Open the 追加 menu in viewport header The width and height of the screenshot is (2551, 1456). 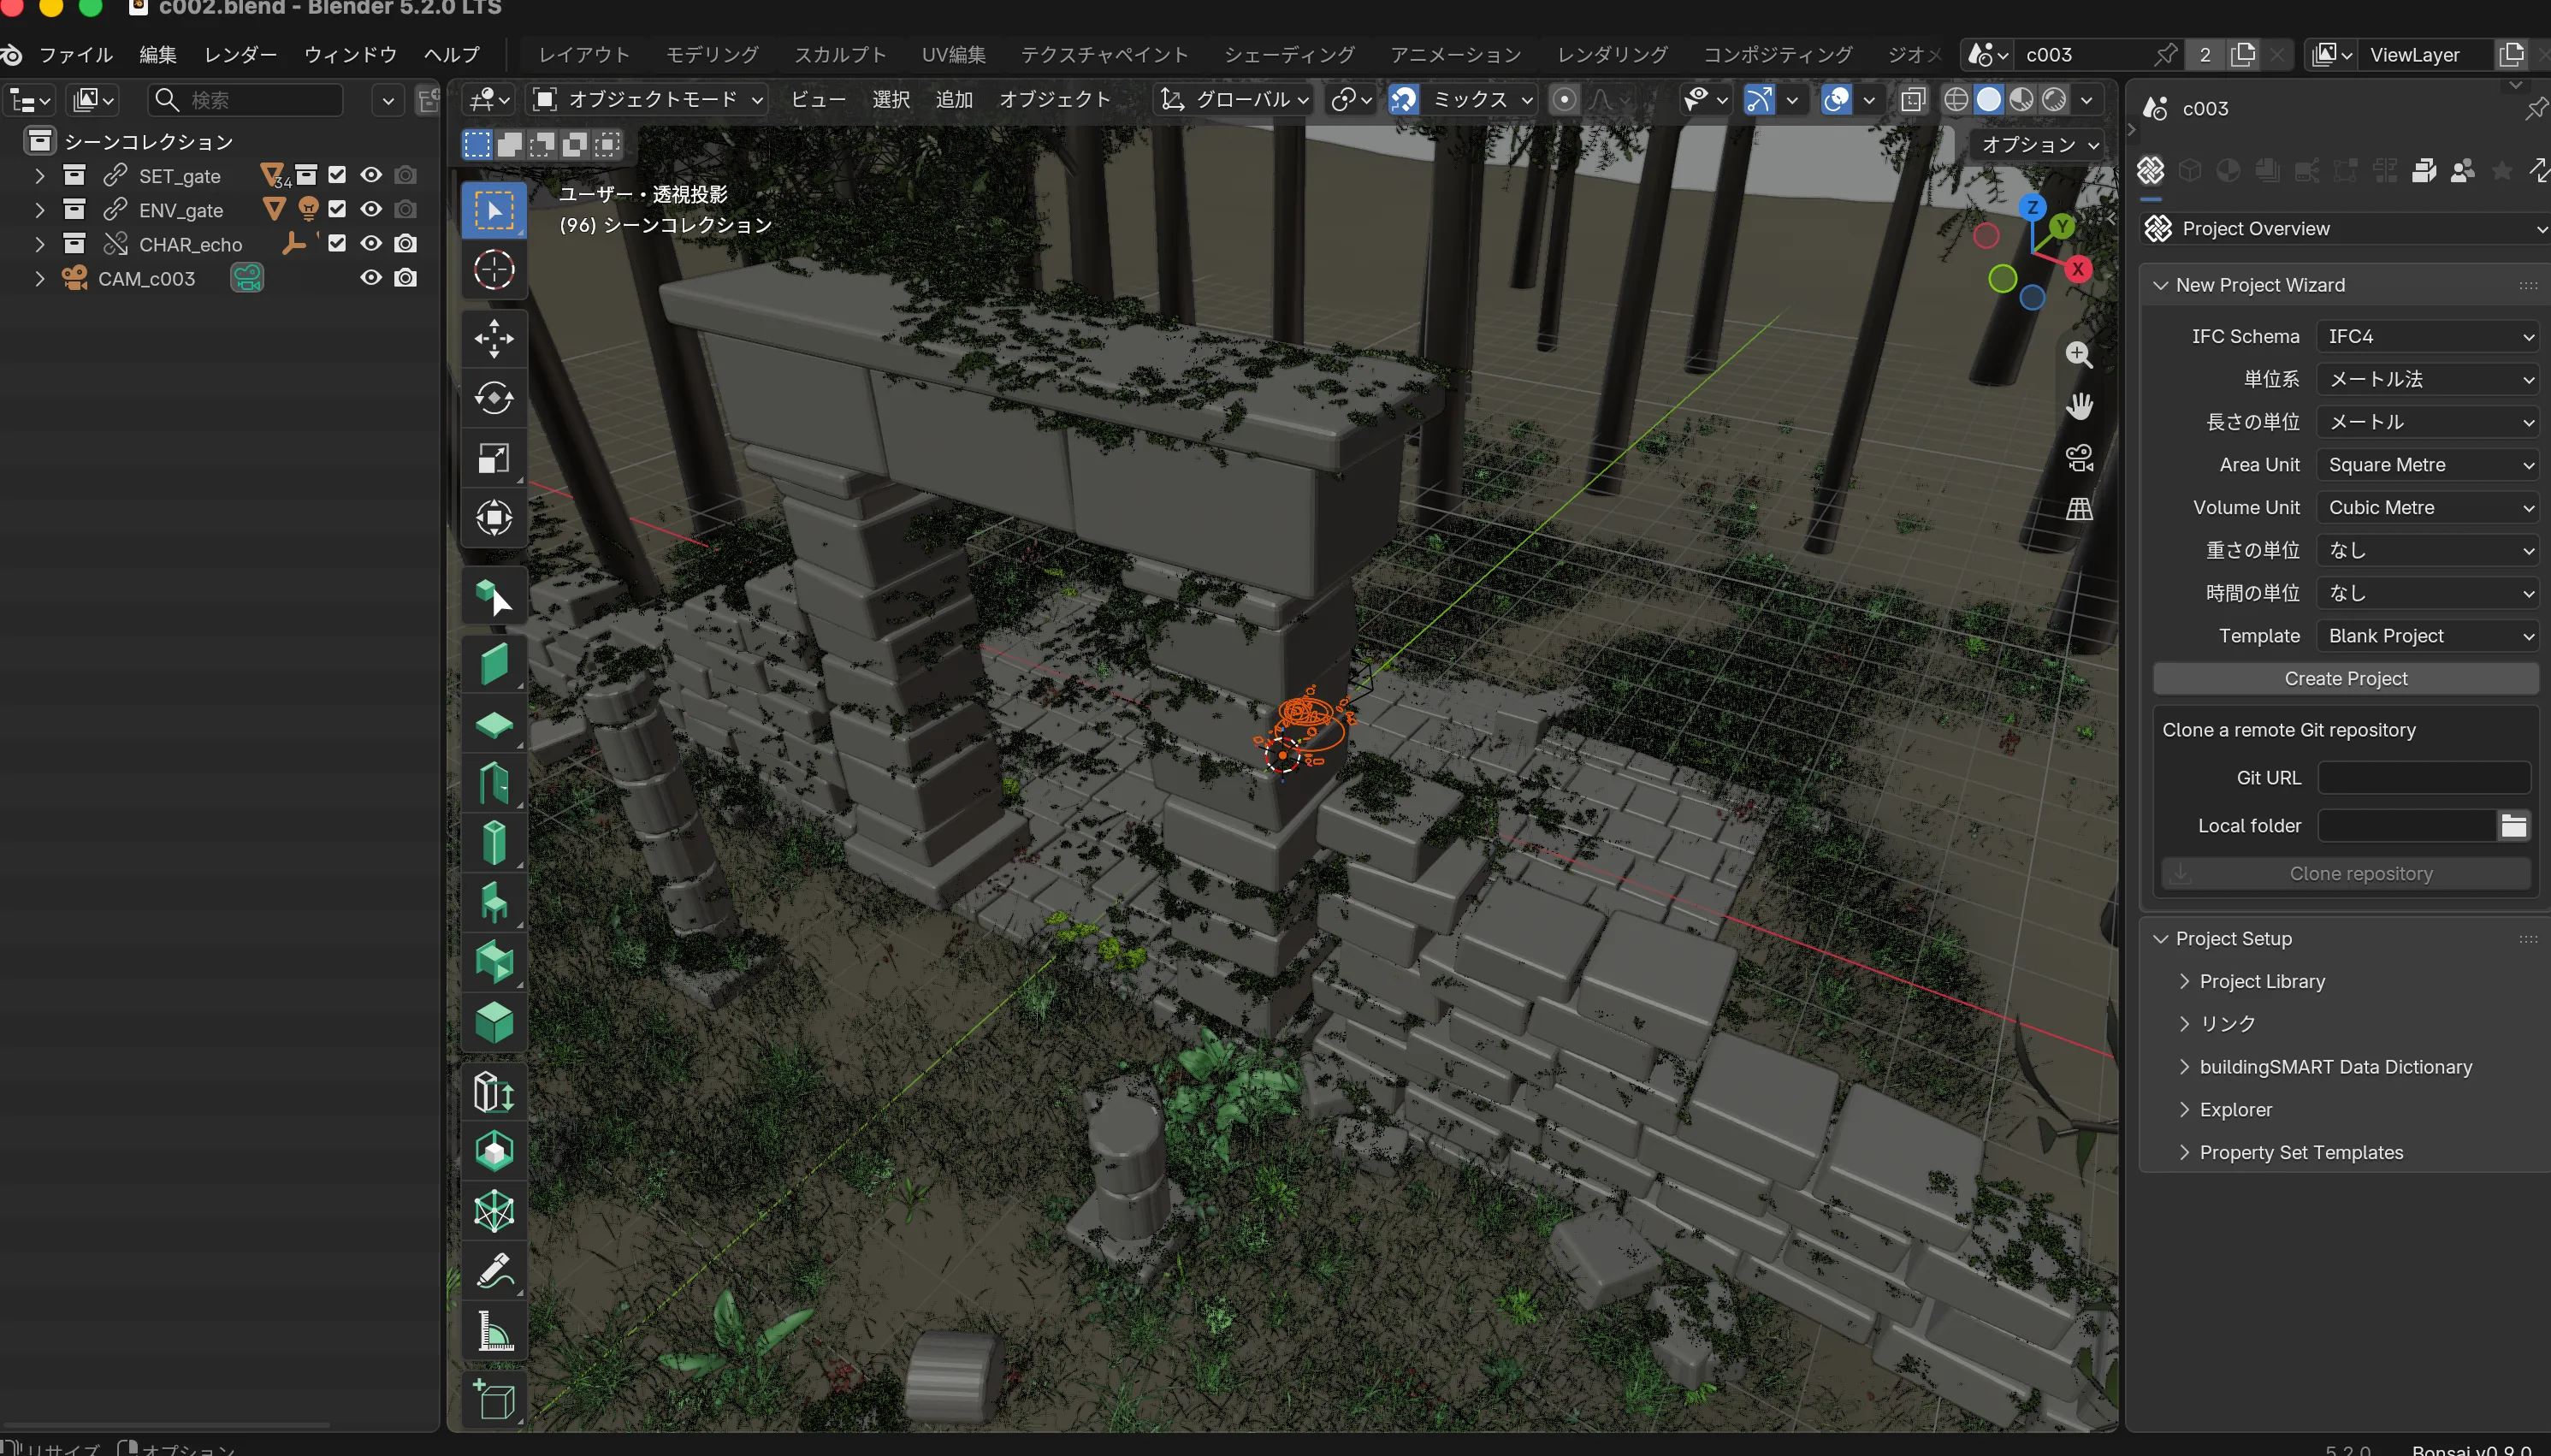click(954, 99)
